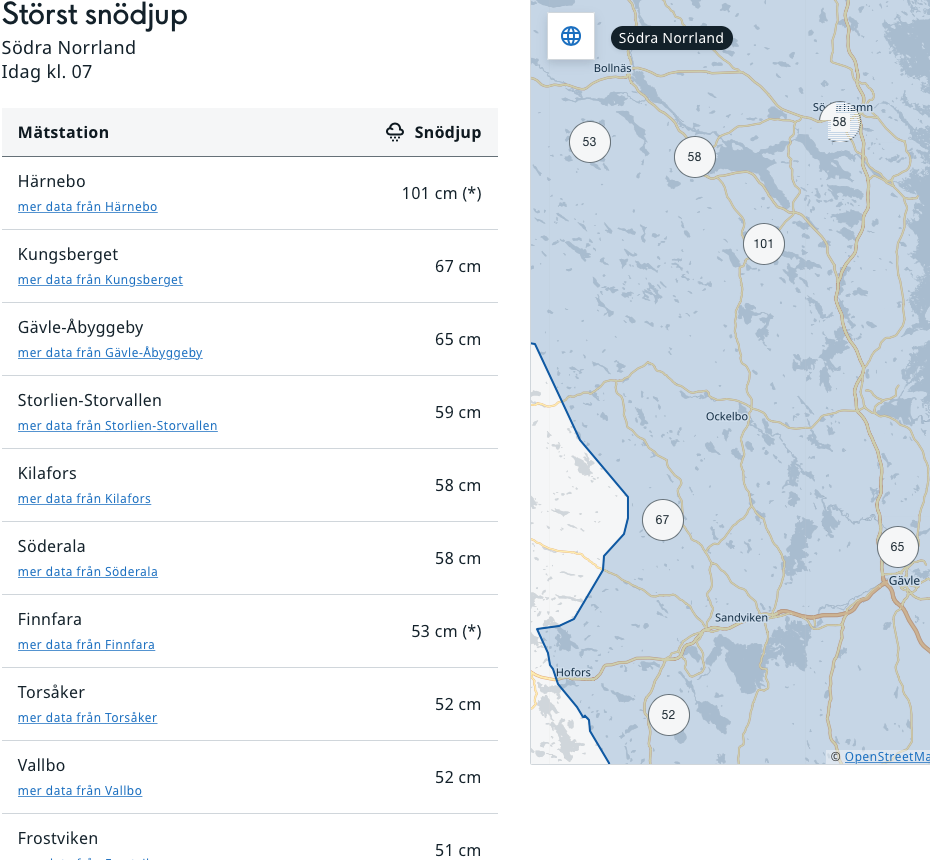Open more data from Härnebo
Screen dimensions: 930x860
[88, 207]
